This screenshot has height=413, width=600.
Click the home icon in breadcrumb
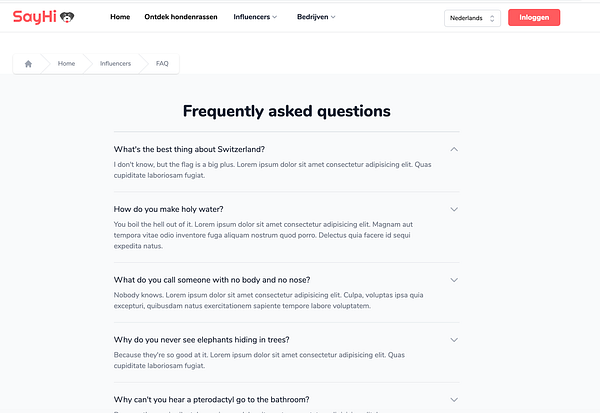pyautogui.click(x=29, y=64)
